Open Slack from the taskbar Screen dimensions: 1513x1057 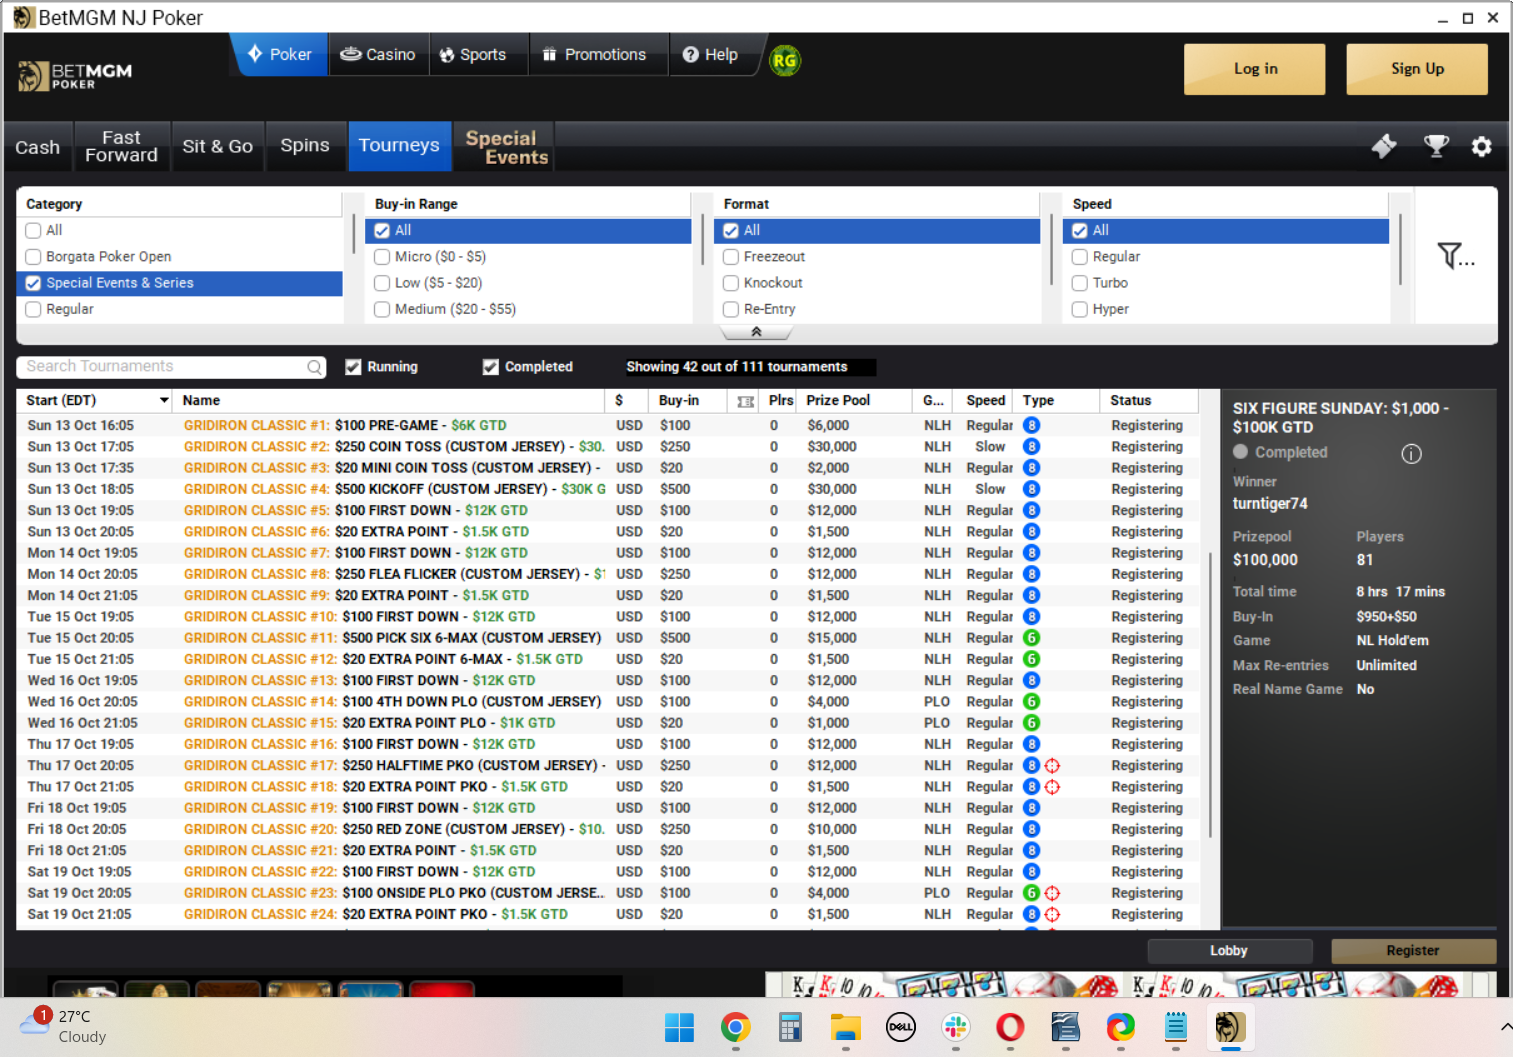956,1027
